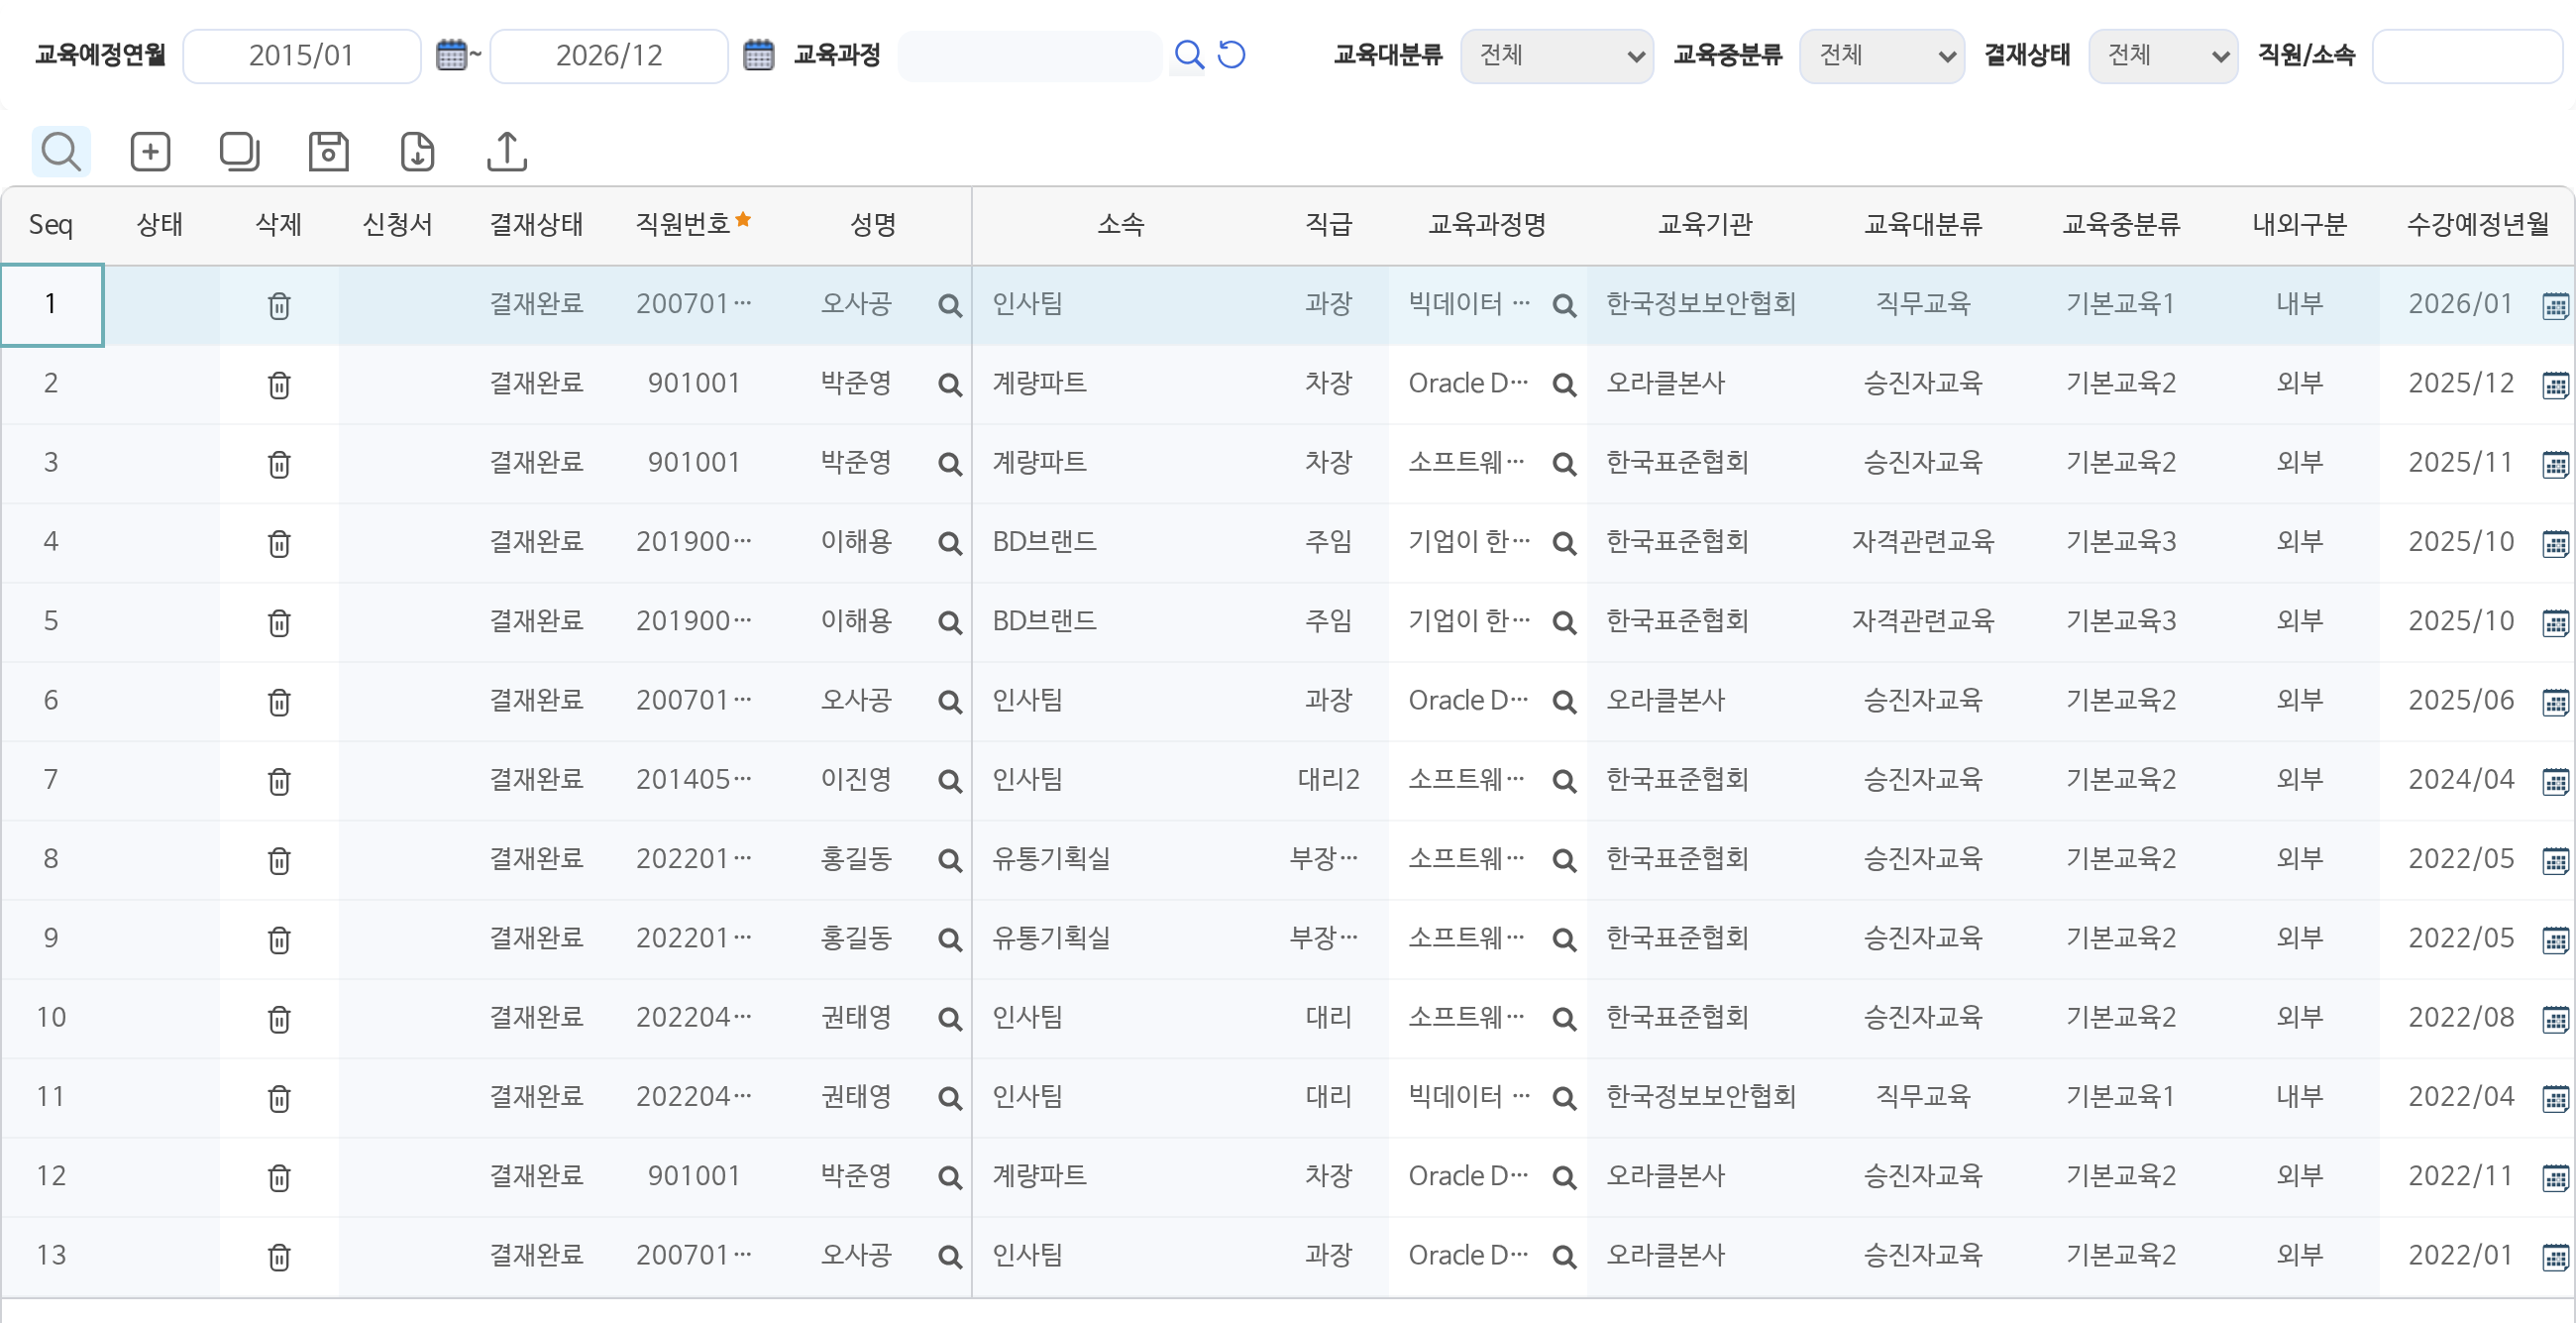The image size is (2576, 1323).
Task: Click 교육과정 search magnifier icon
Action: click(1189, 55)
